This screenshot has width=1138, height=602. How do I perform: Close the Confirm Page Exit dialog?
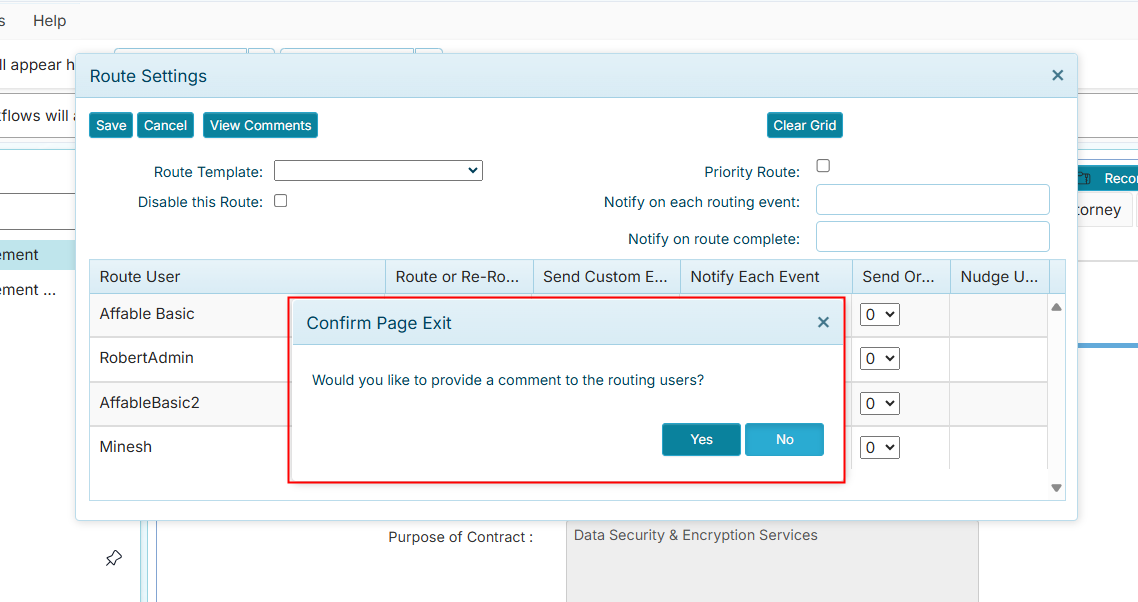[823, 322]
